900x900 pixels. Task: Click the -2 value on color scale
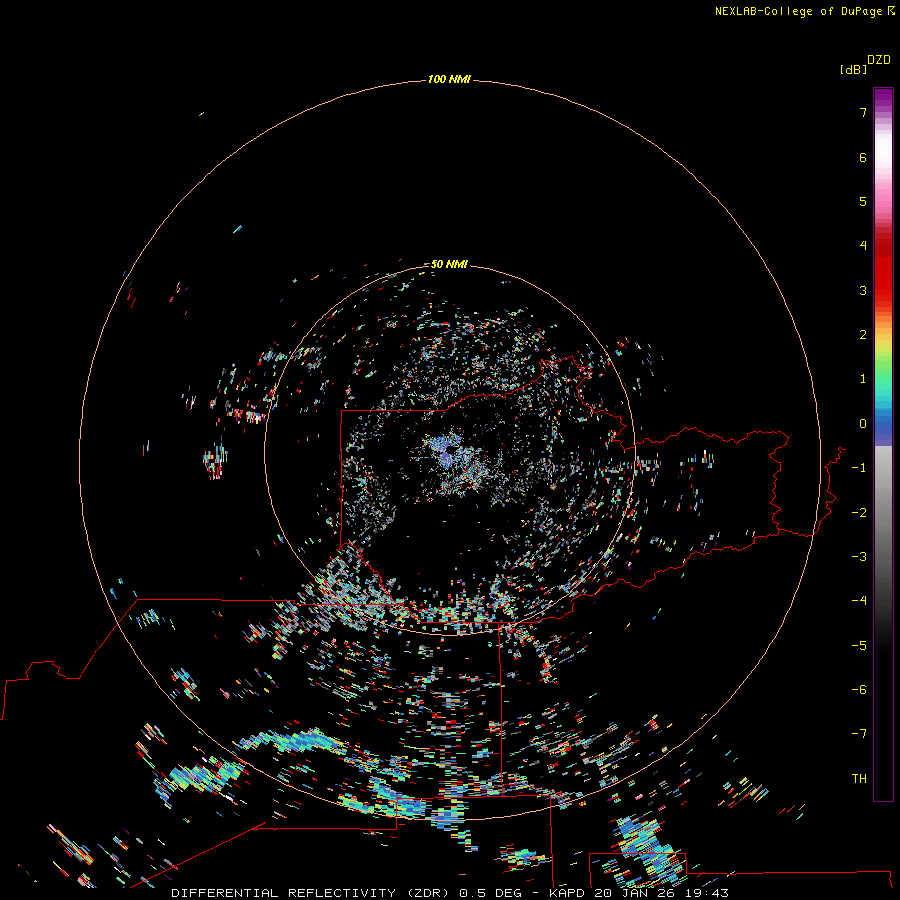[x=859, y=513]
